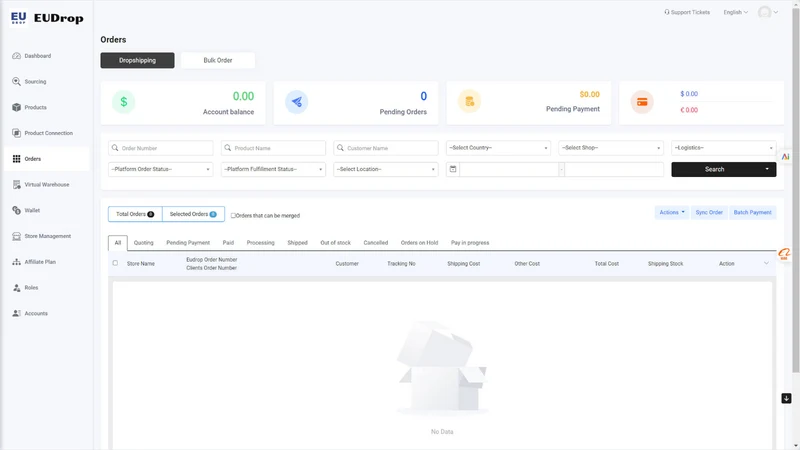Click the Order Number search field
This screenshot has width=800, height=450.
pyautogui.click(x=160, y=148)
